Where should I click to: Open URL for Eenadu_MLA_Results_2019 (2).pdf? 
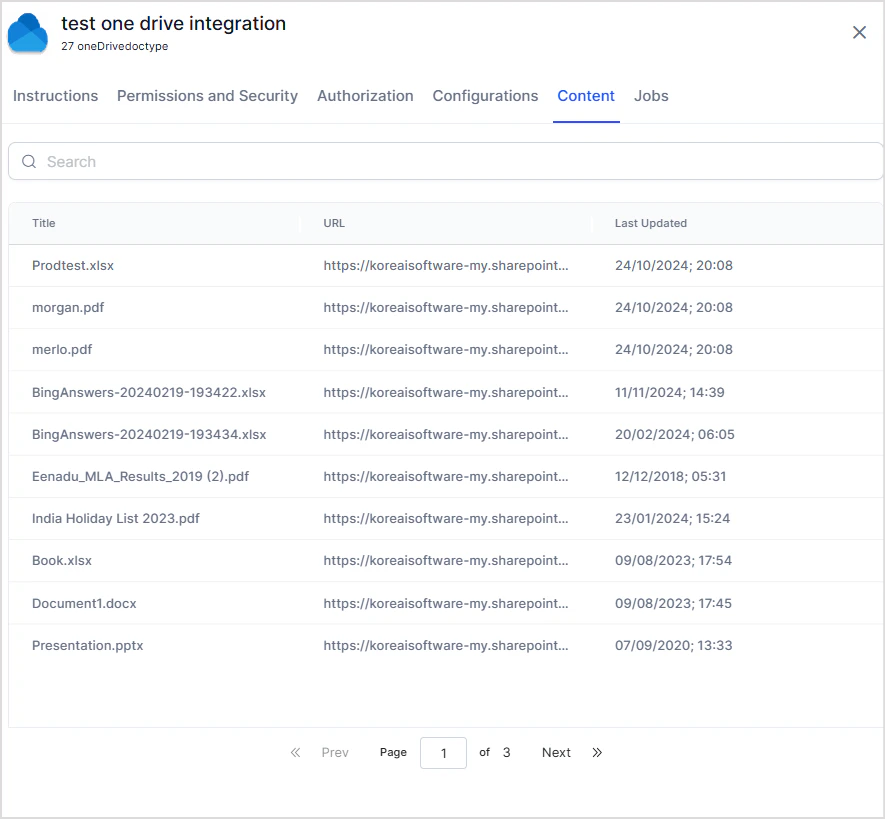point(446,476)
